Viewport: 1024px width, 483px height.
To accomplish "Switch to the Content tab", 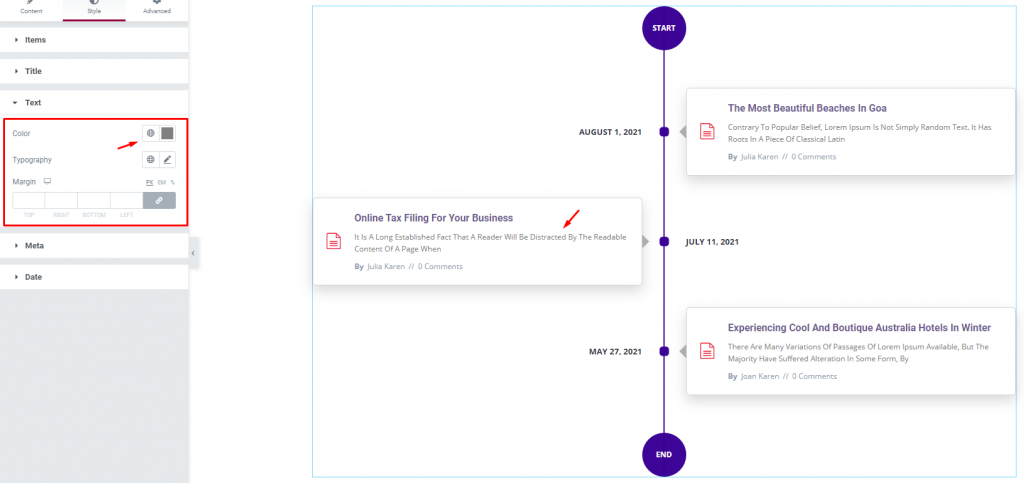I will (x=31, y=9).
